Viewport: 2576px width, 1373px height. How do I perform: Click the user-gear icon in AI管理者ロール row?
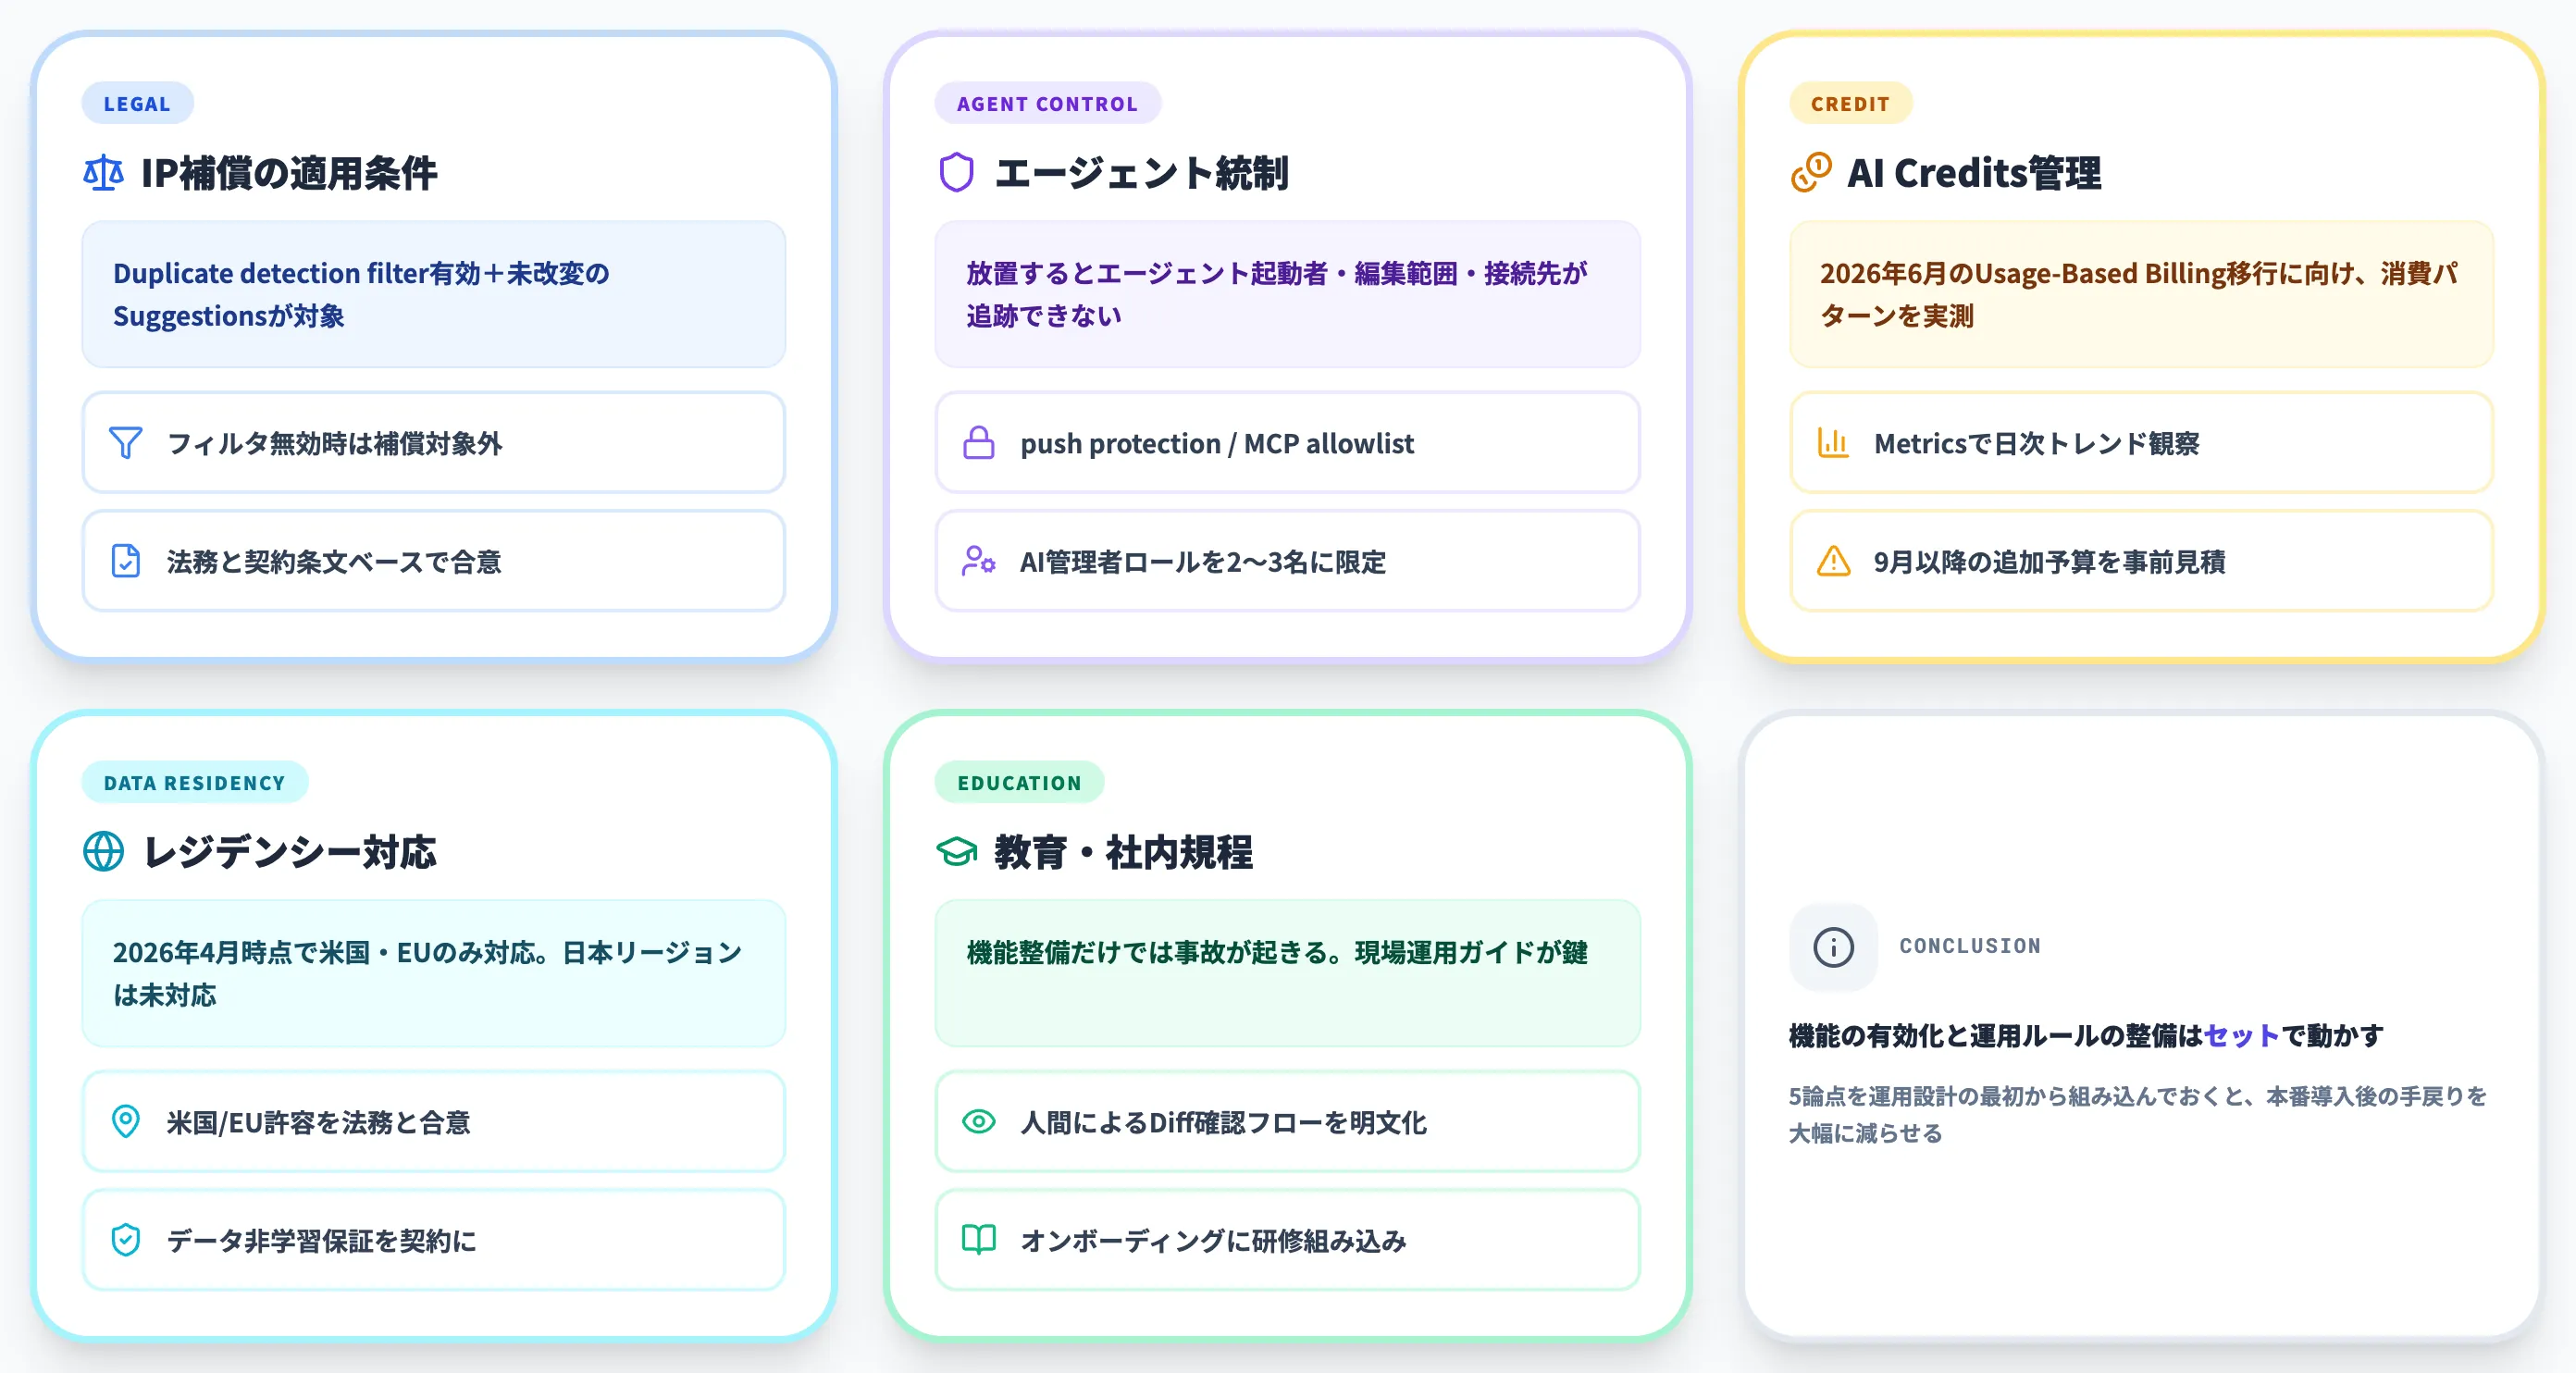(978, 561)
